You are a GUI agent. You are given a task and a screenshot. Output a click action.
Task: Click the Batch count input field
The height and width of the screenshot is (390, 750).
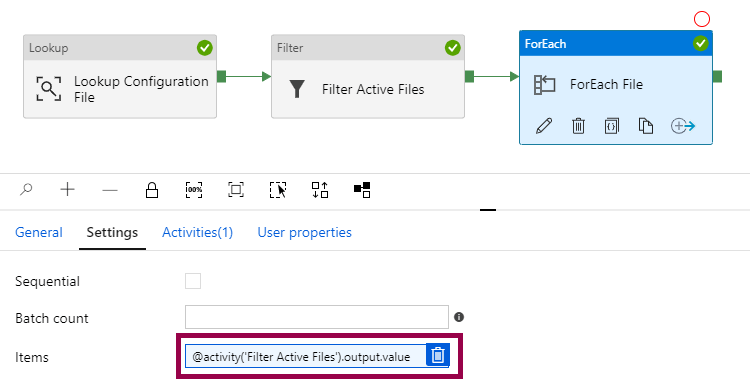[317, 317]
